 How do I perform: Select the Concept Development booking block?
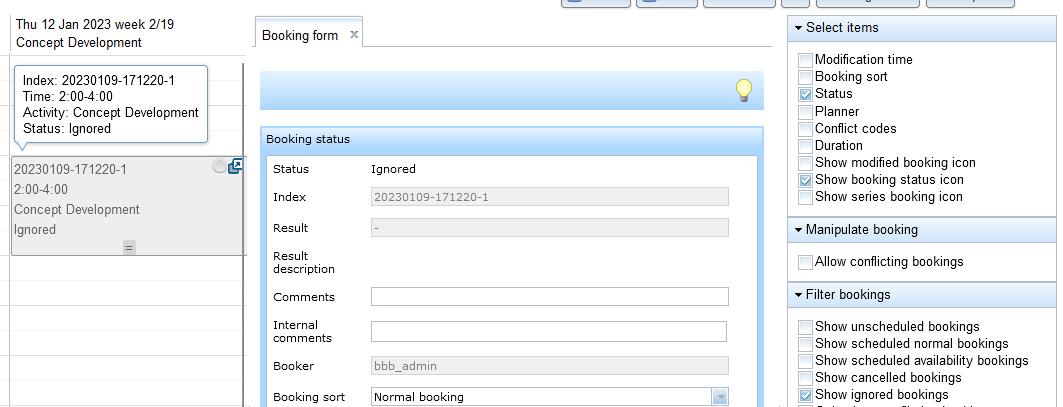pos(128,206)
